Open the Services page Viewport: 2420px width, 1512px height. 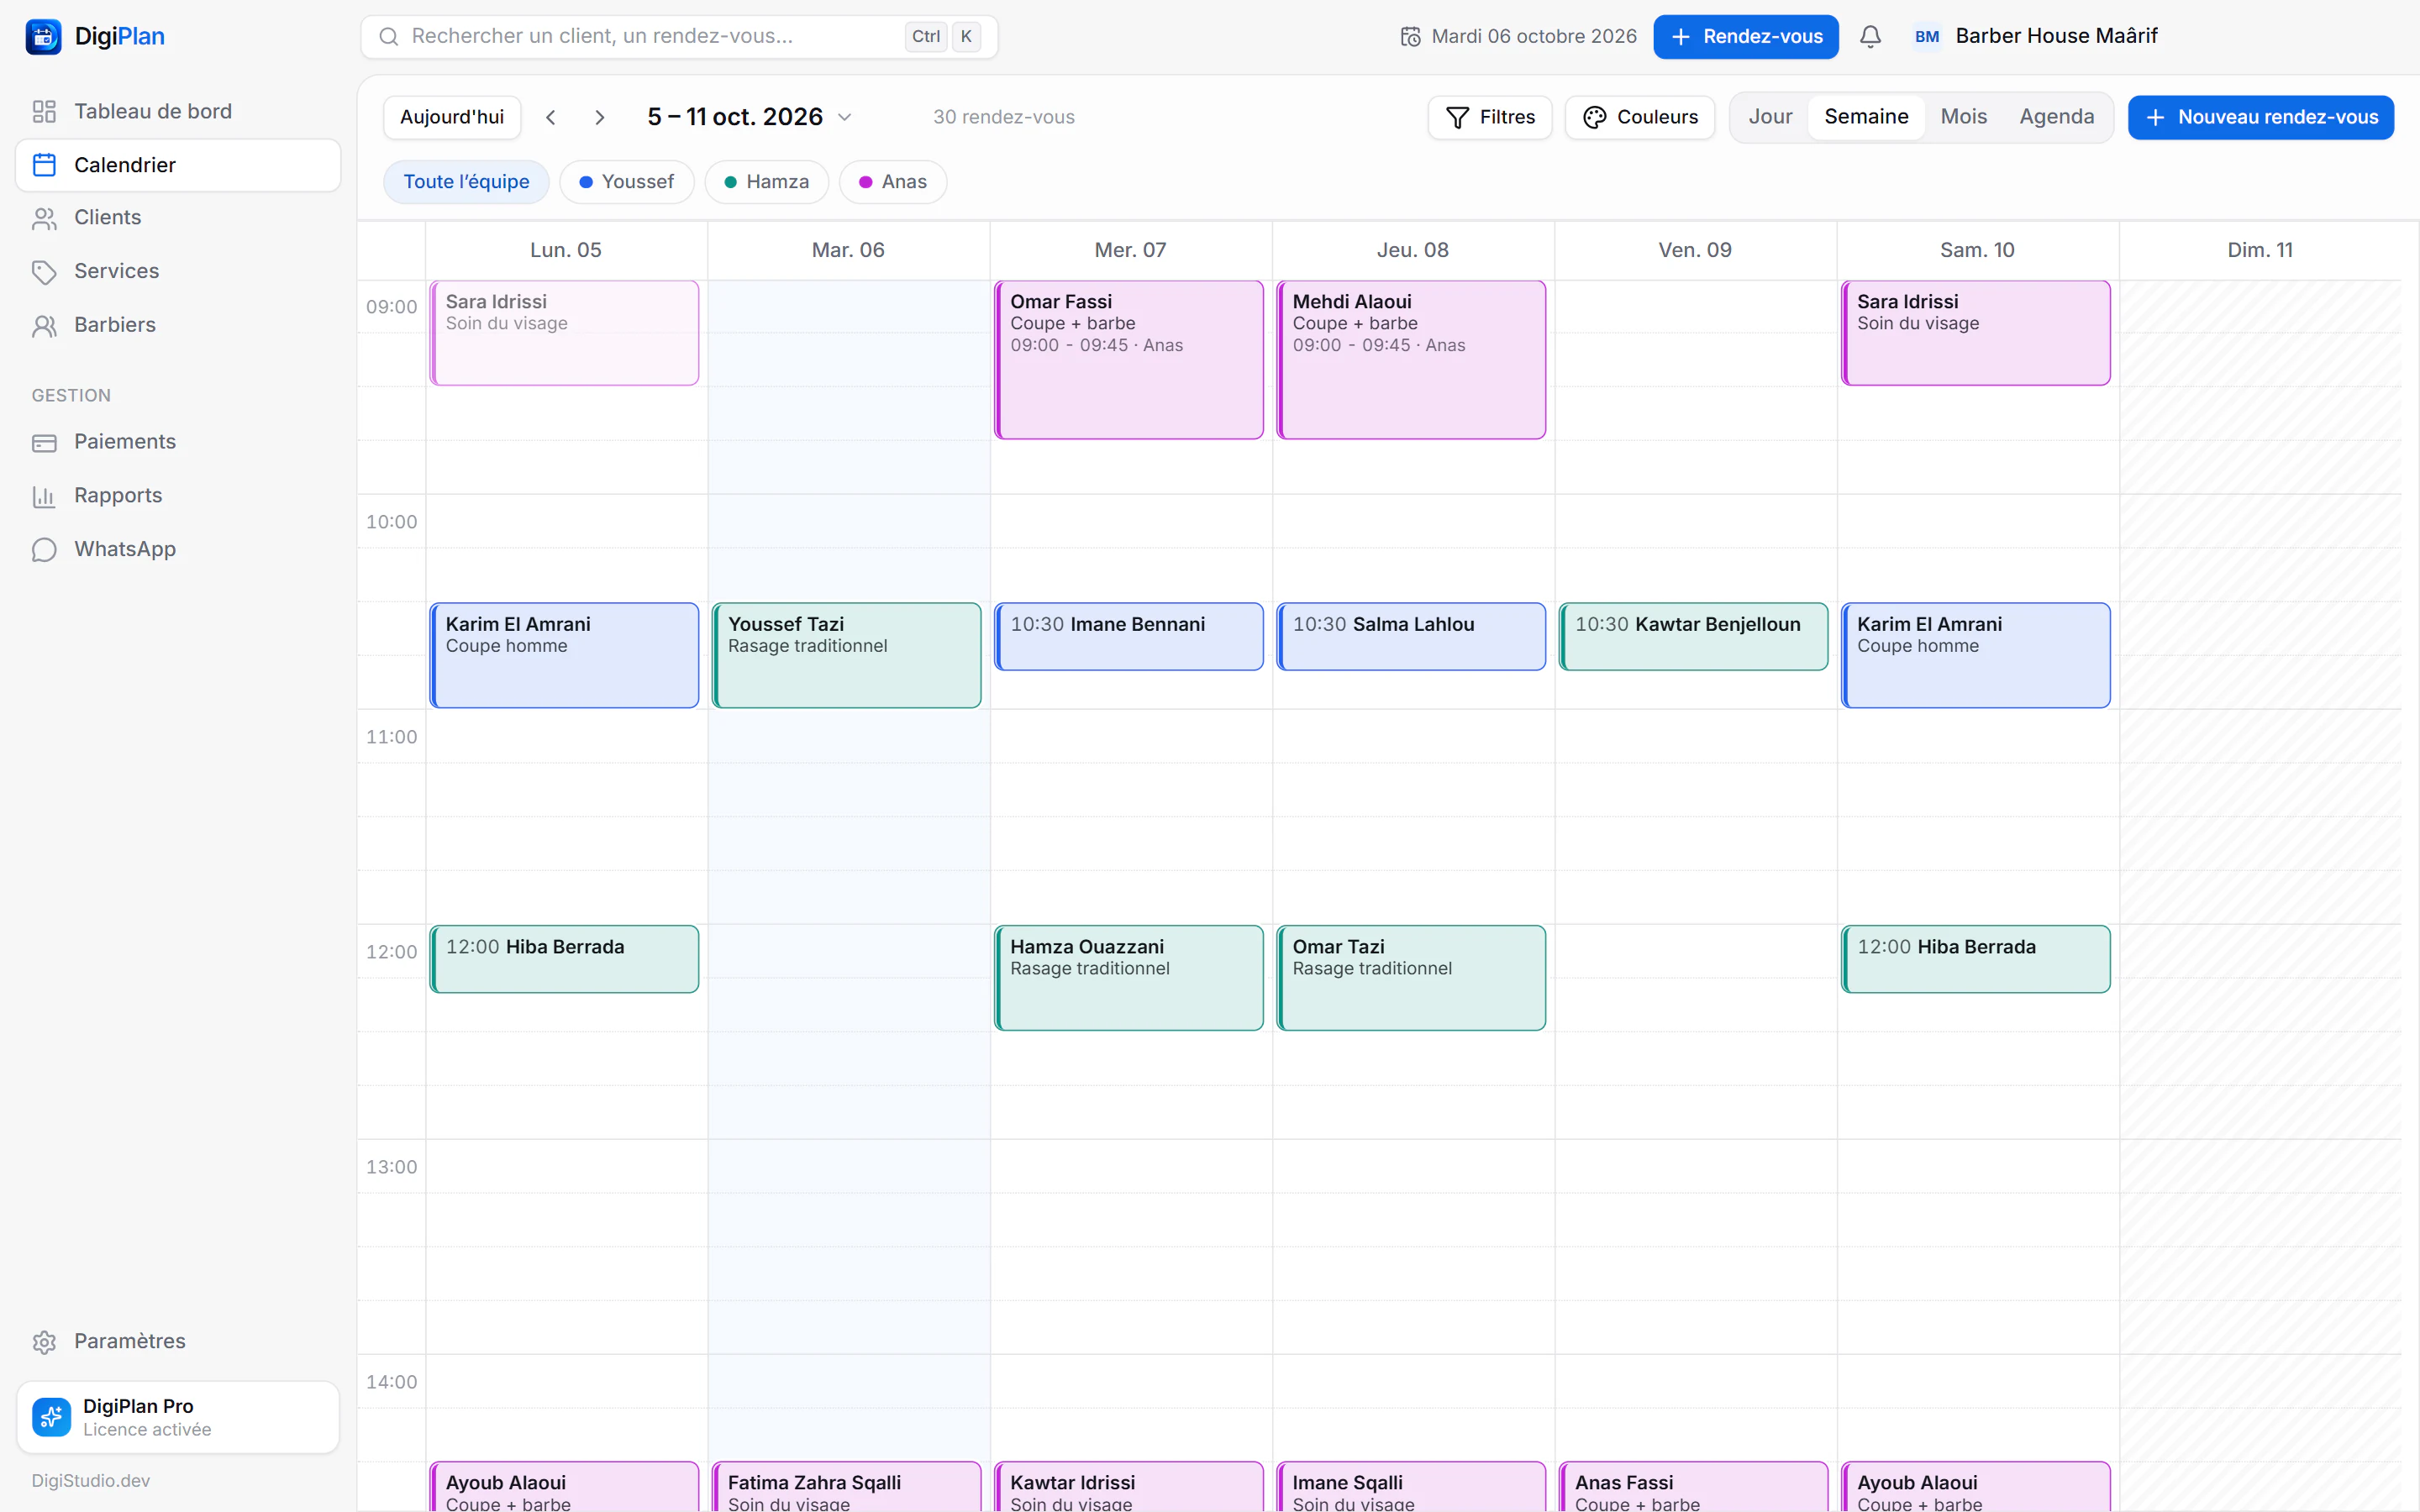(178, 271)
